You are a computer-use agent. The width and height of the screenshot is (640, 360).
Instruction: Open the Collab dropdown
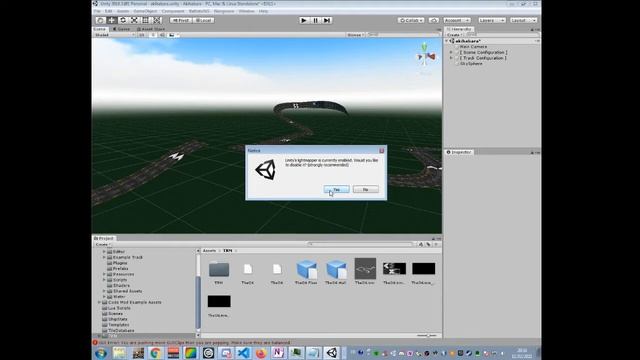pos(411,20)
